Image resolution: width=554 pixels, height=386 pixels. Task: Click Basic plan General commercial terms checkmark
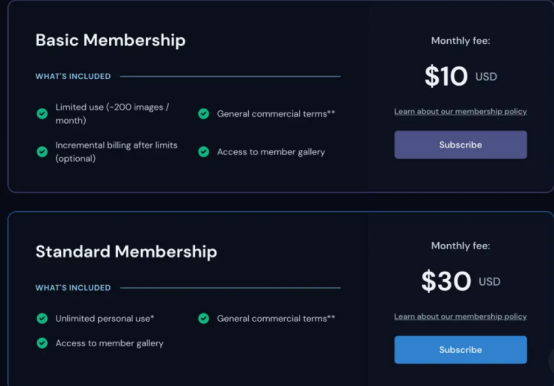coord(204,114)
